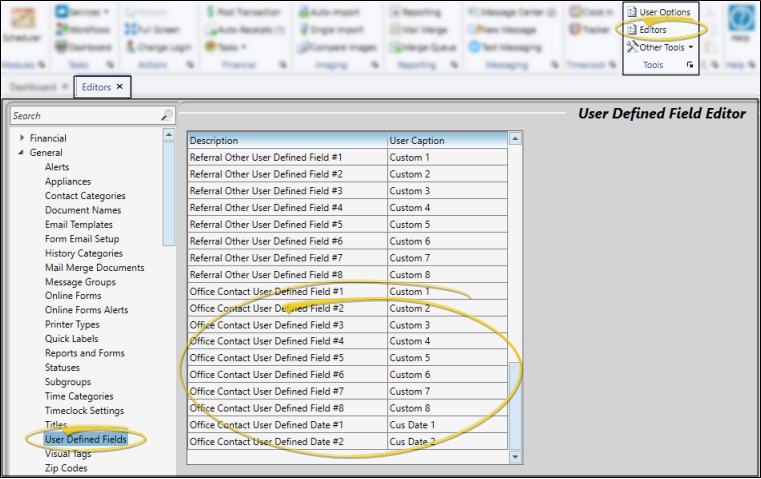Click the search magnifier icon
The width and height of the screenshot is (761, 479).
tap(167, 116)
